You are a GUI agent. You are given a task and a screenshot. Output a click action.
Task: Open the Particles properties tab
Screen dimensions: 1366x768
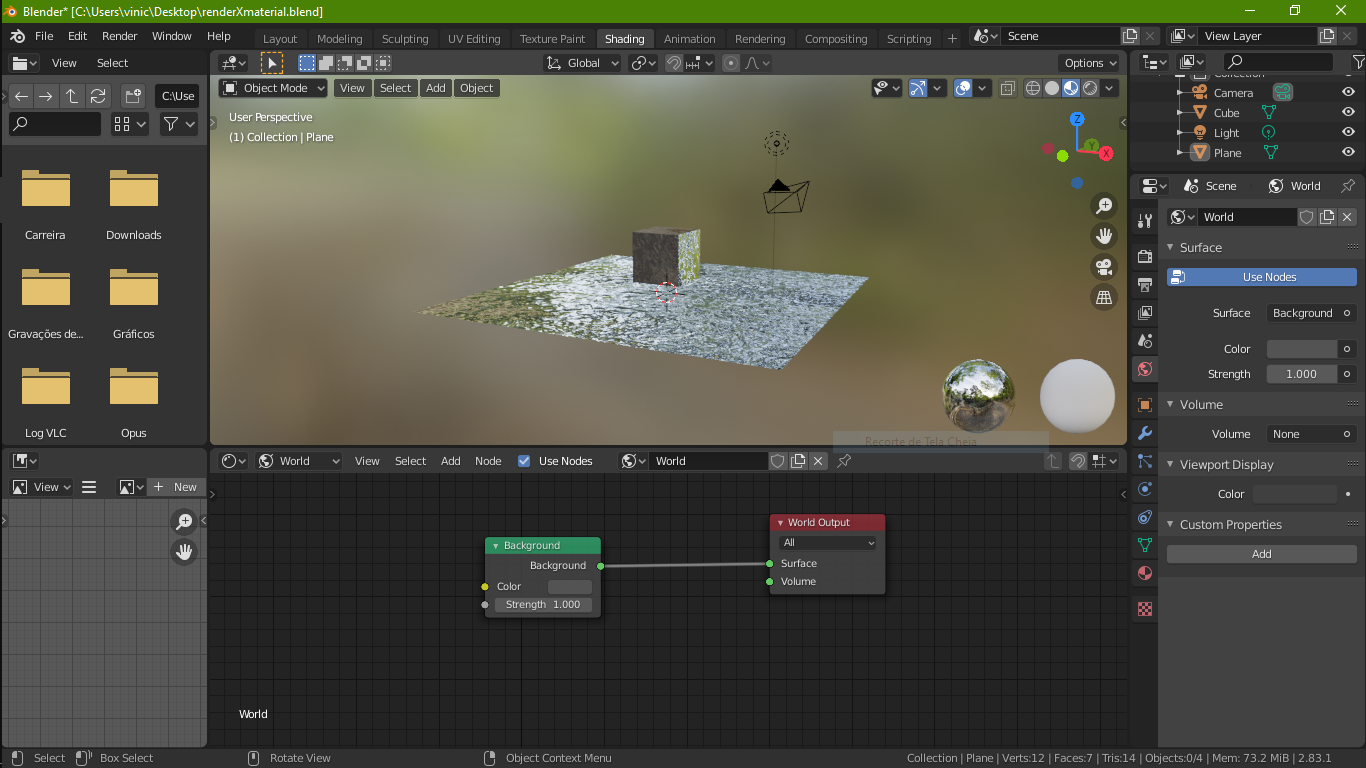click(1145, 461)
